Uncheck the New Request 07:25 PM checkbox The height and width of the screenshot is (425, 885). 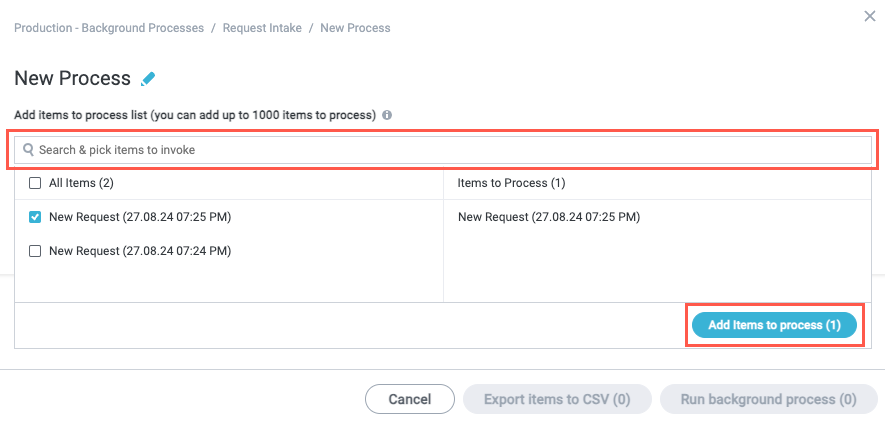[35, 217]
